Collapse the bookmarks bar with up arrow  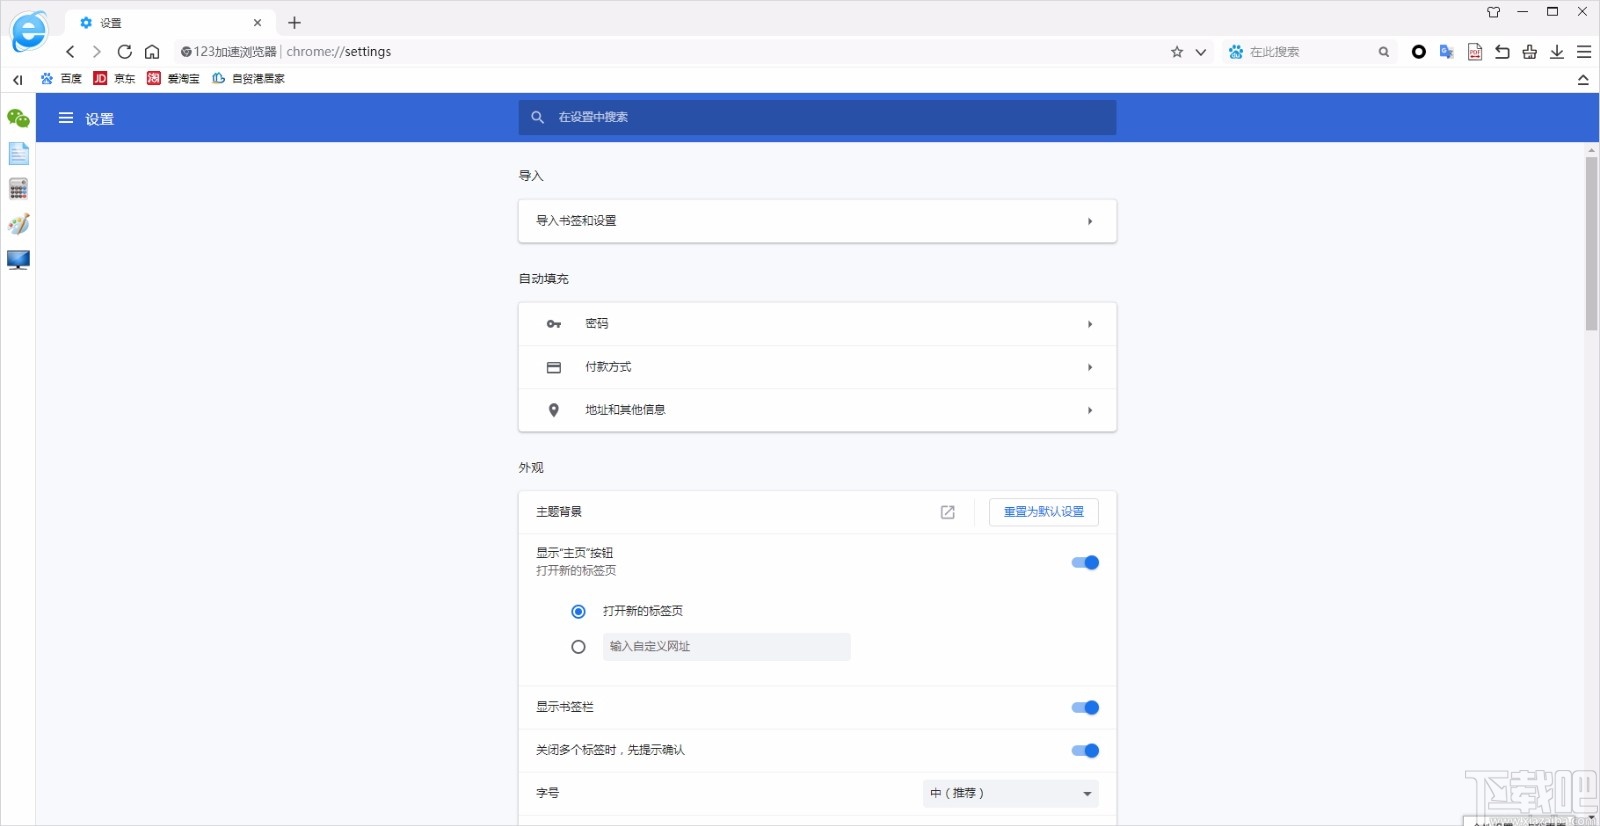tap(1583, 79)
